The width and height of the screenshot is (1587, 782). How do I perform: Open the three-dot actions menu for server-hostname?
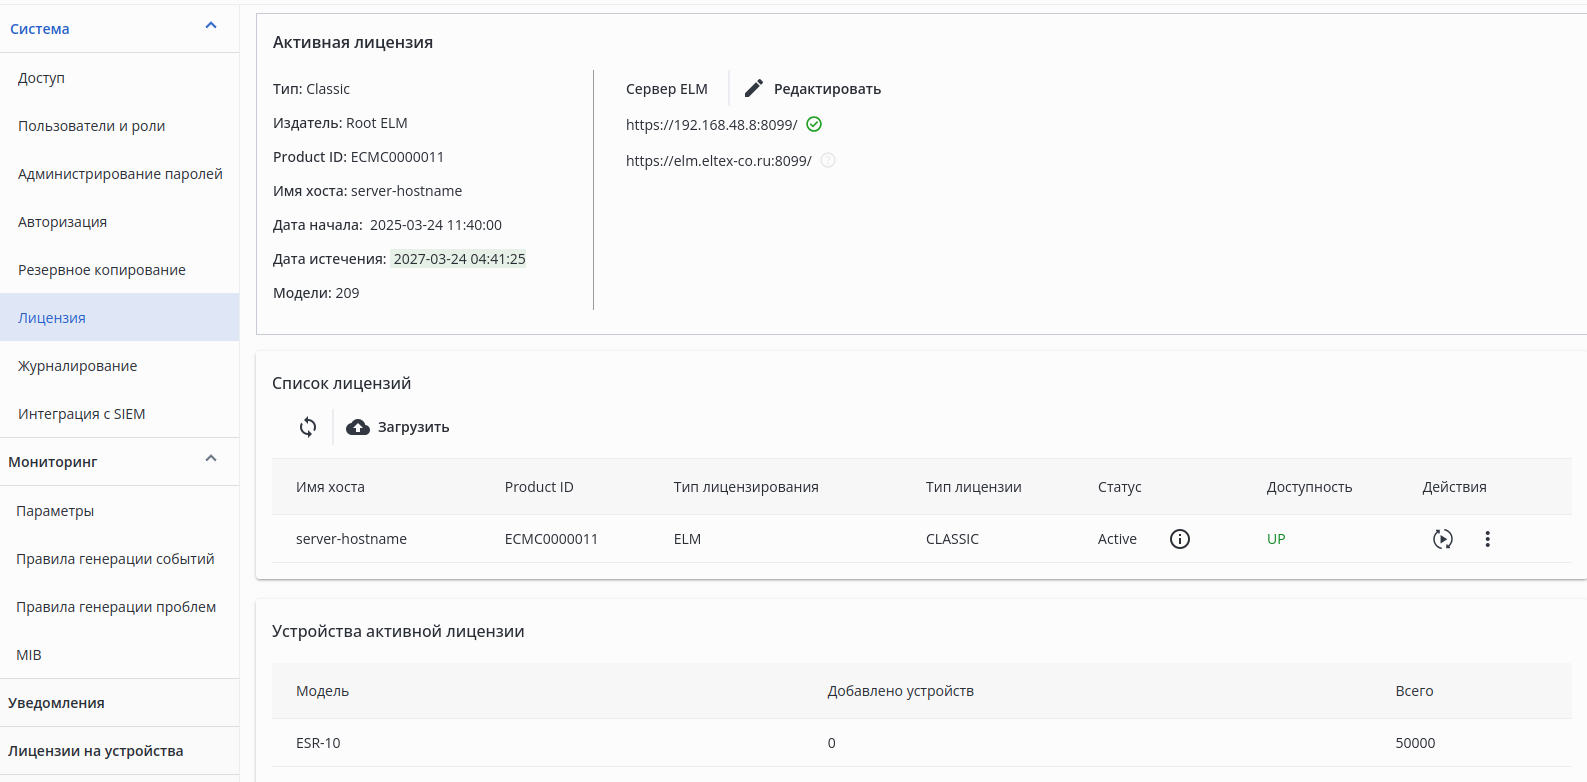pyautogui.click(x=1487, y=539)
